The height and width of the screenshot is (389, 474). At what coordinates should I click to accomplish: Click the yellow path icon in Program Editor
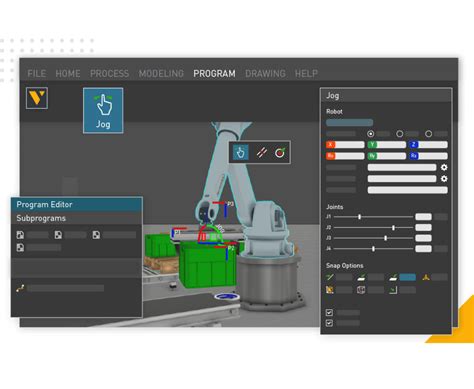tap(20, 288)
